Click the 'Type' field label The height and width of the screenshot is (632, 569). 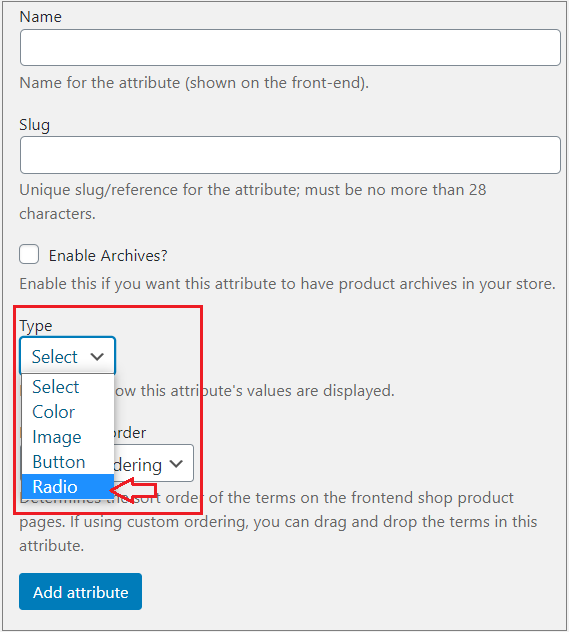click(36, 326)
